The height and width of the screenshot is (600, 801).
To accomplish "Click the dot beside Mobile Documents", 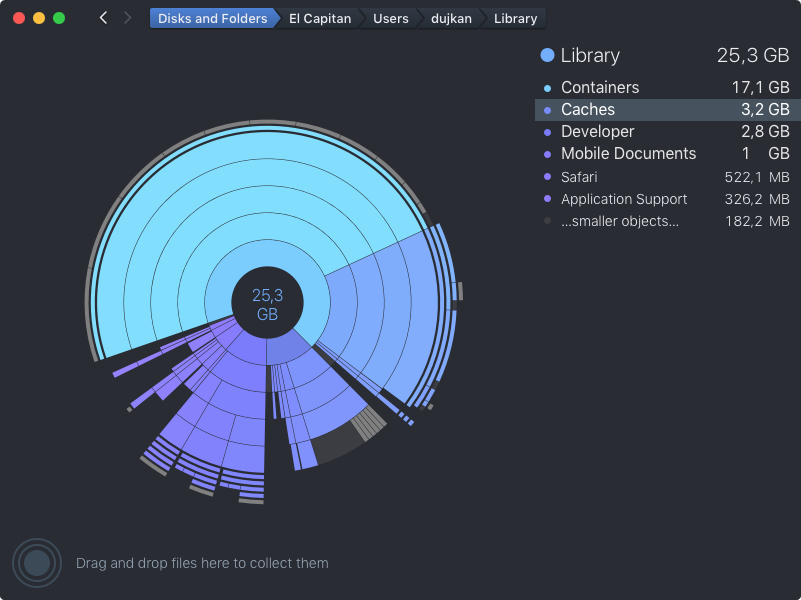I will click(x=547, y=154).
